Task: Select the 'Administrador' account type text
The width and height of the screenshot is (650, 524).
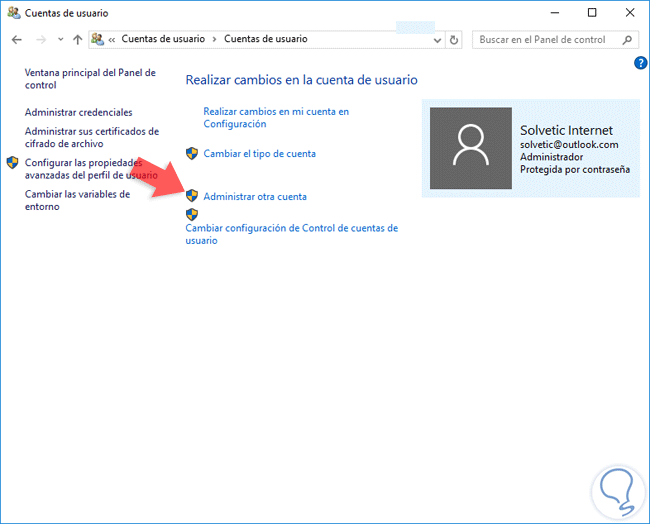Action: click(x=551, y=157)
